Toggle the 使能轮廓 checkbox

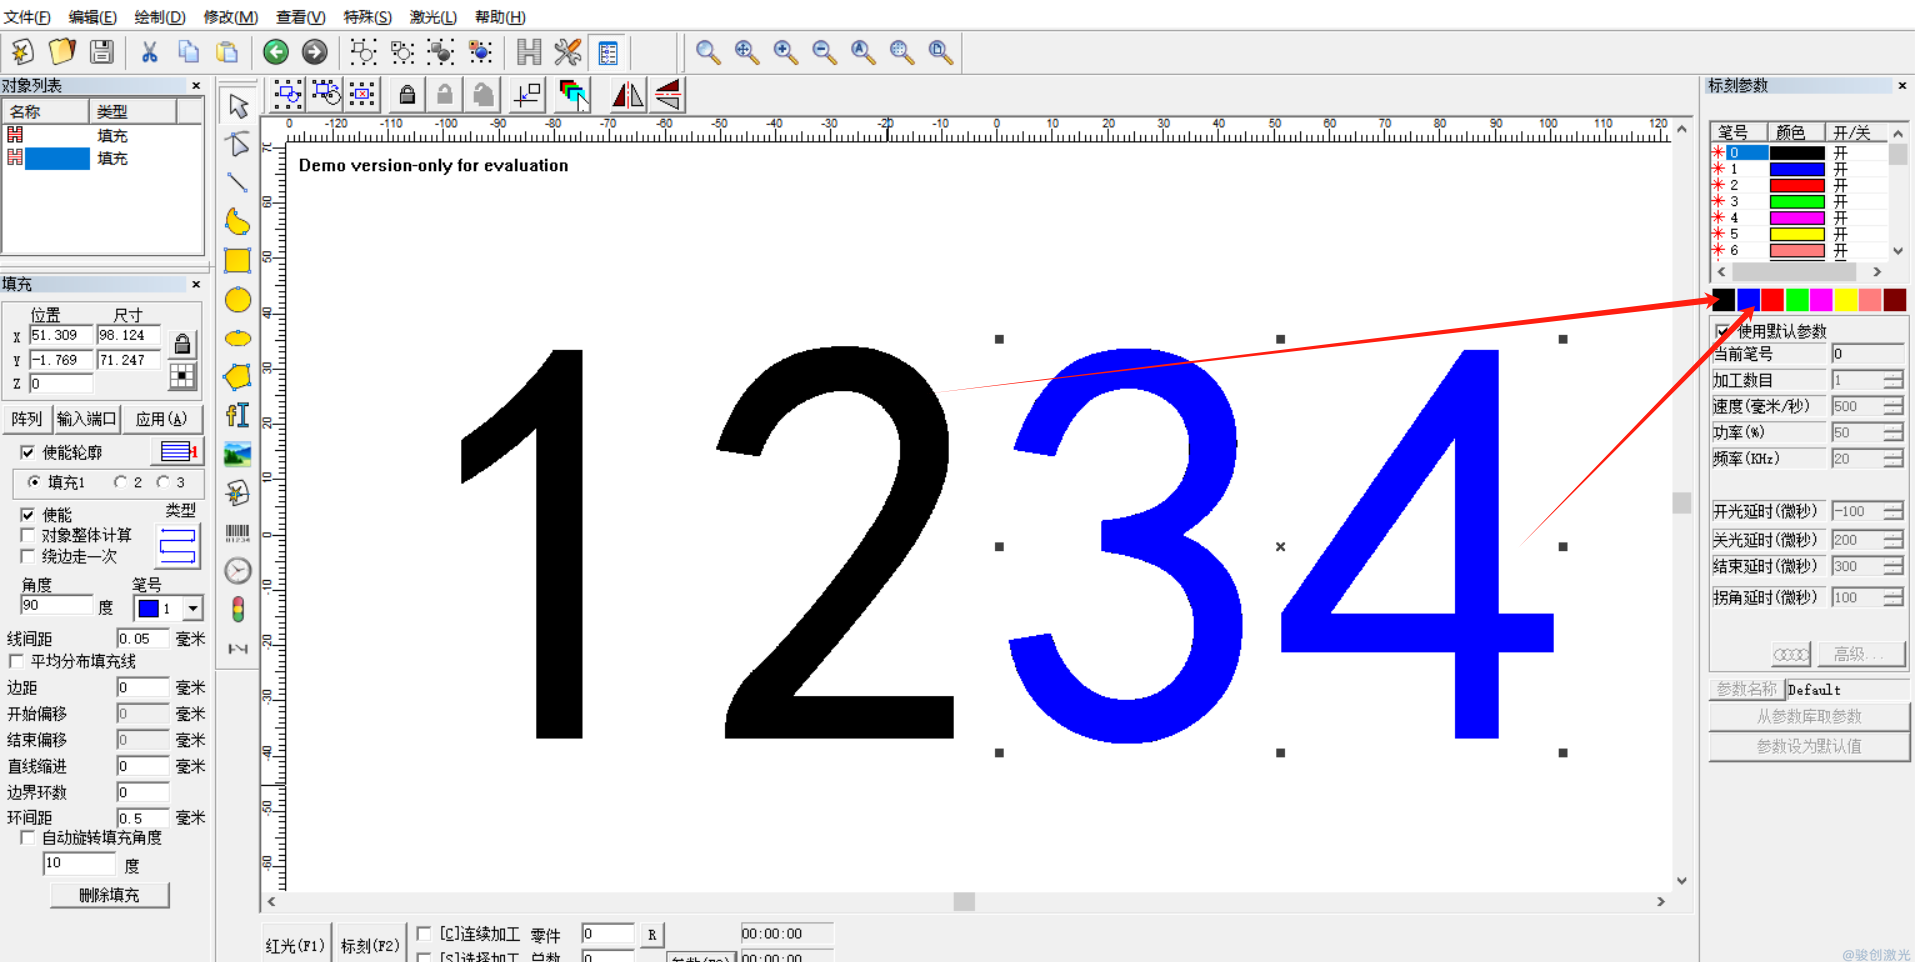tap(28, 452)
